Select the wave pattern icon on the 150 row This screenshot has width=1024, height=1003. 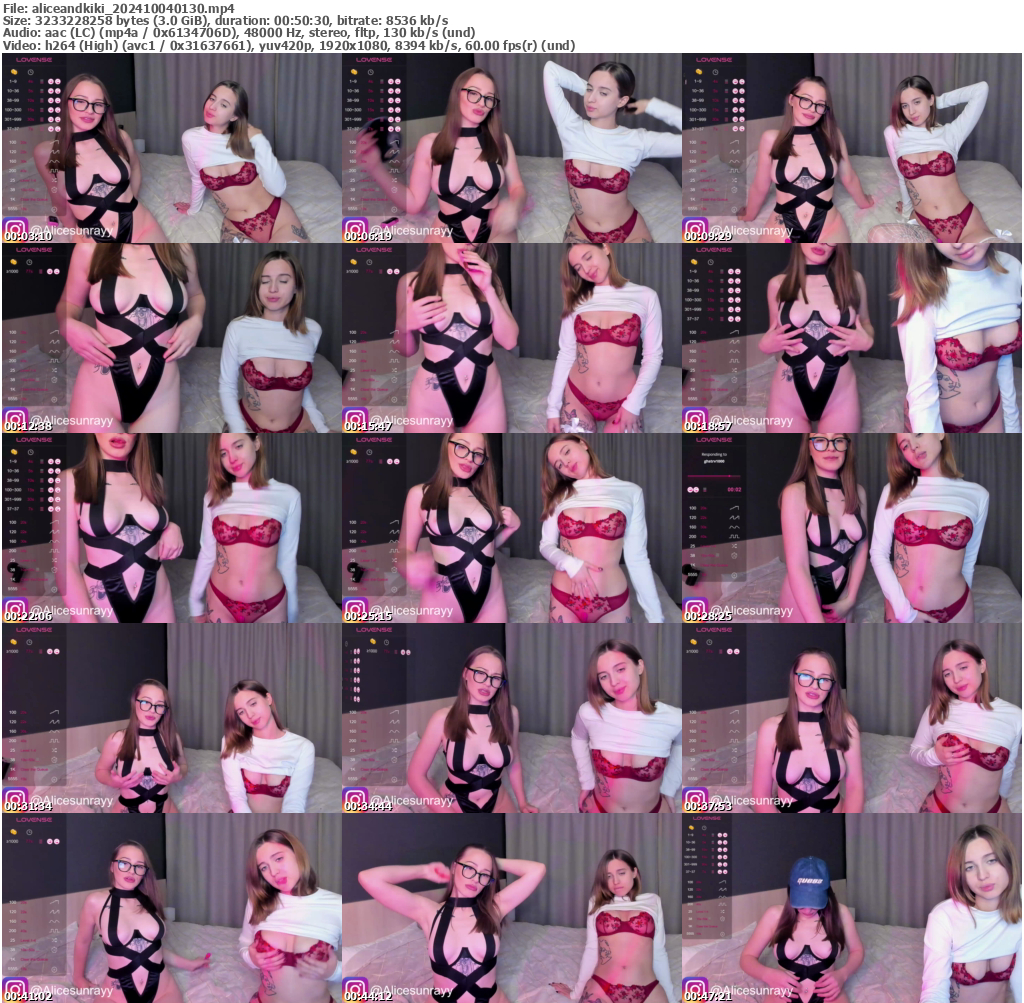[x=54, y=161]
